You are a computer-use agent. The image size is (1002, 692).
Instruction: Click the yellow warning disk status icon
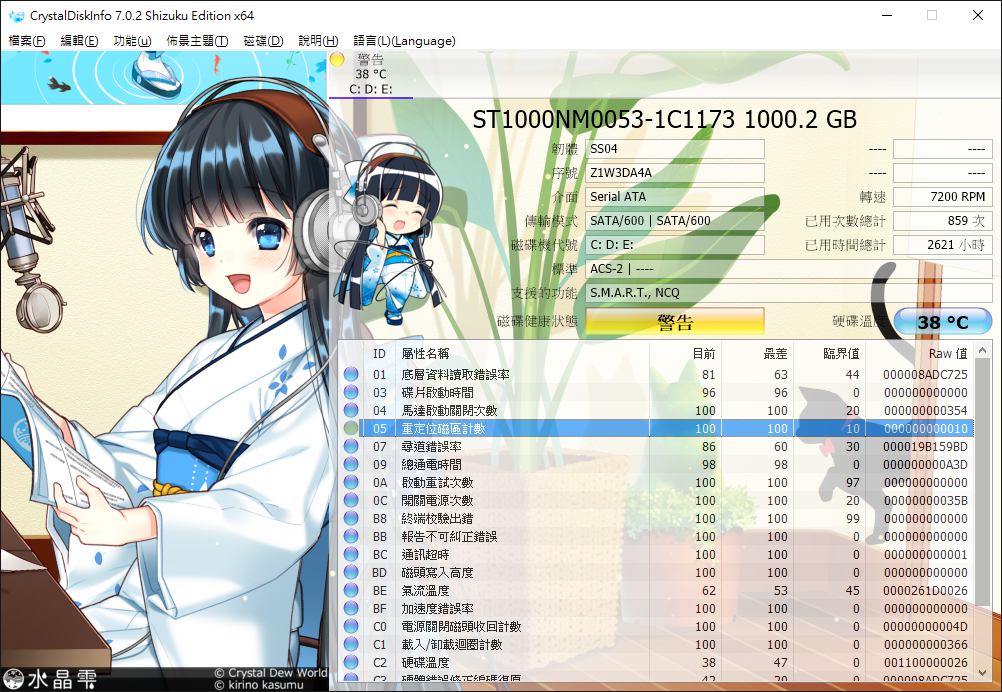click(x=337, y=59)
